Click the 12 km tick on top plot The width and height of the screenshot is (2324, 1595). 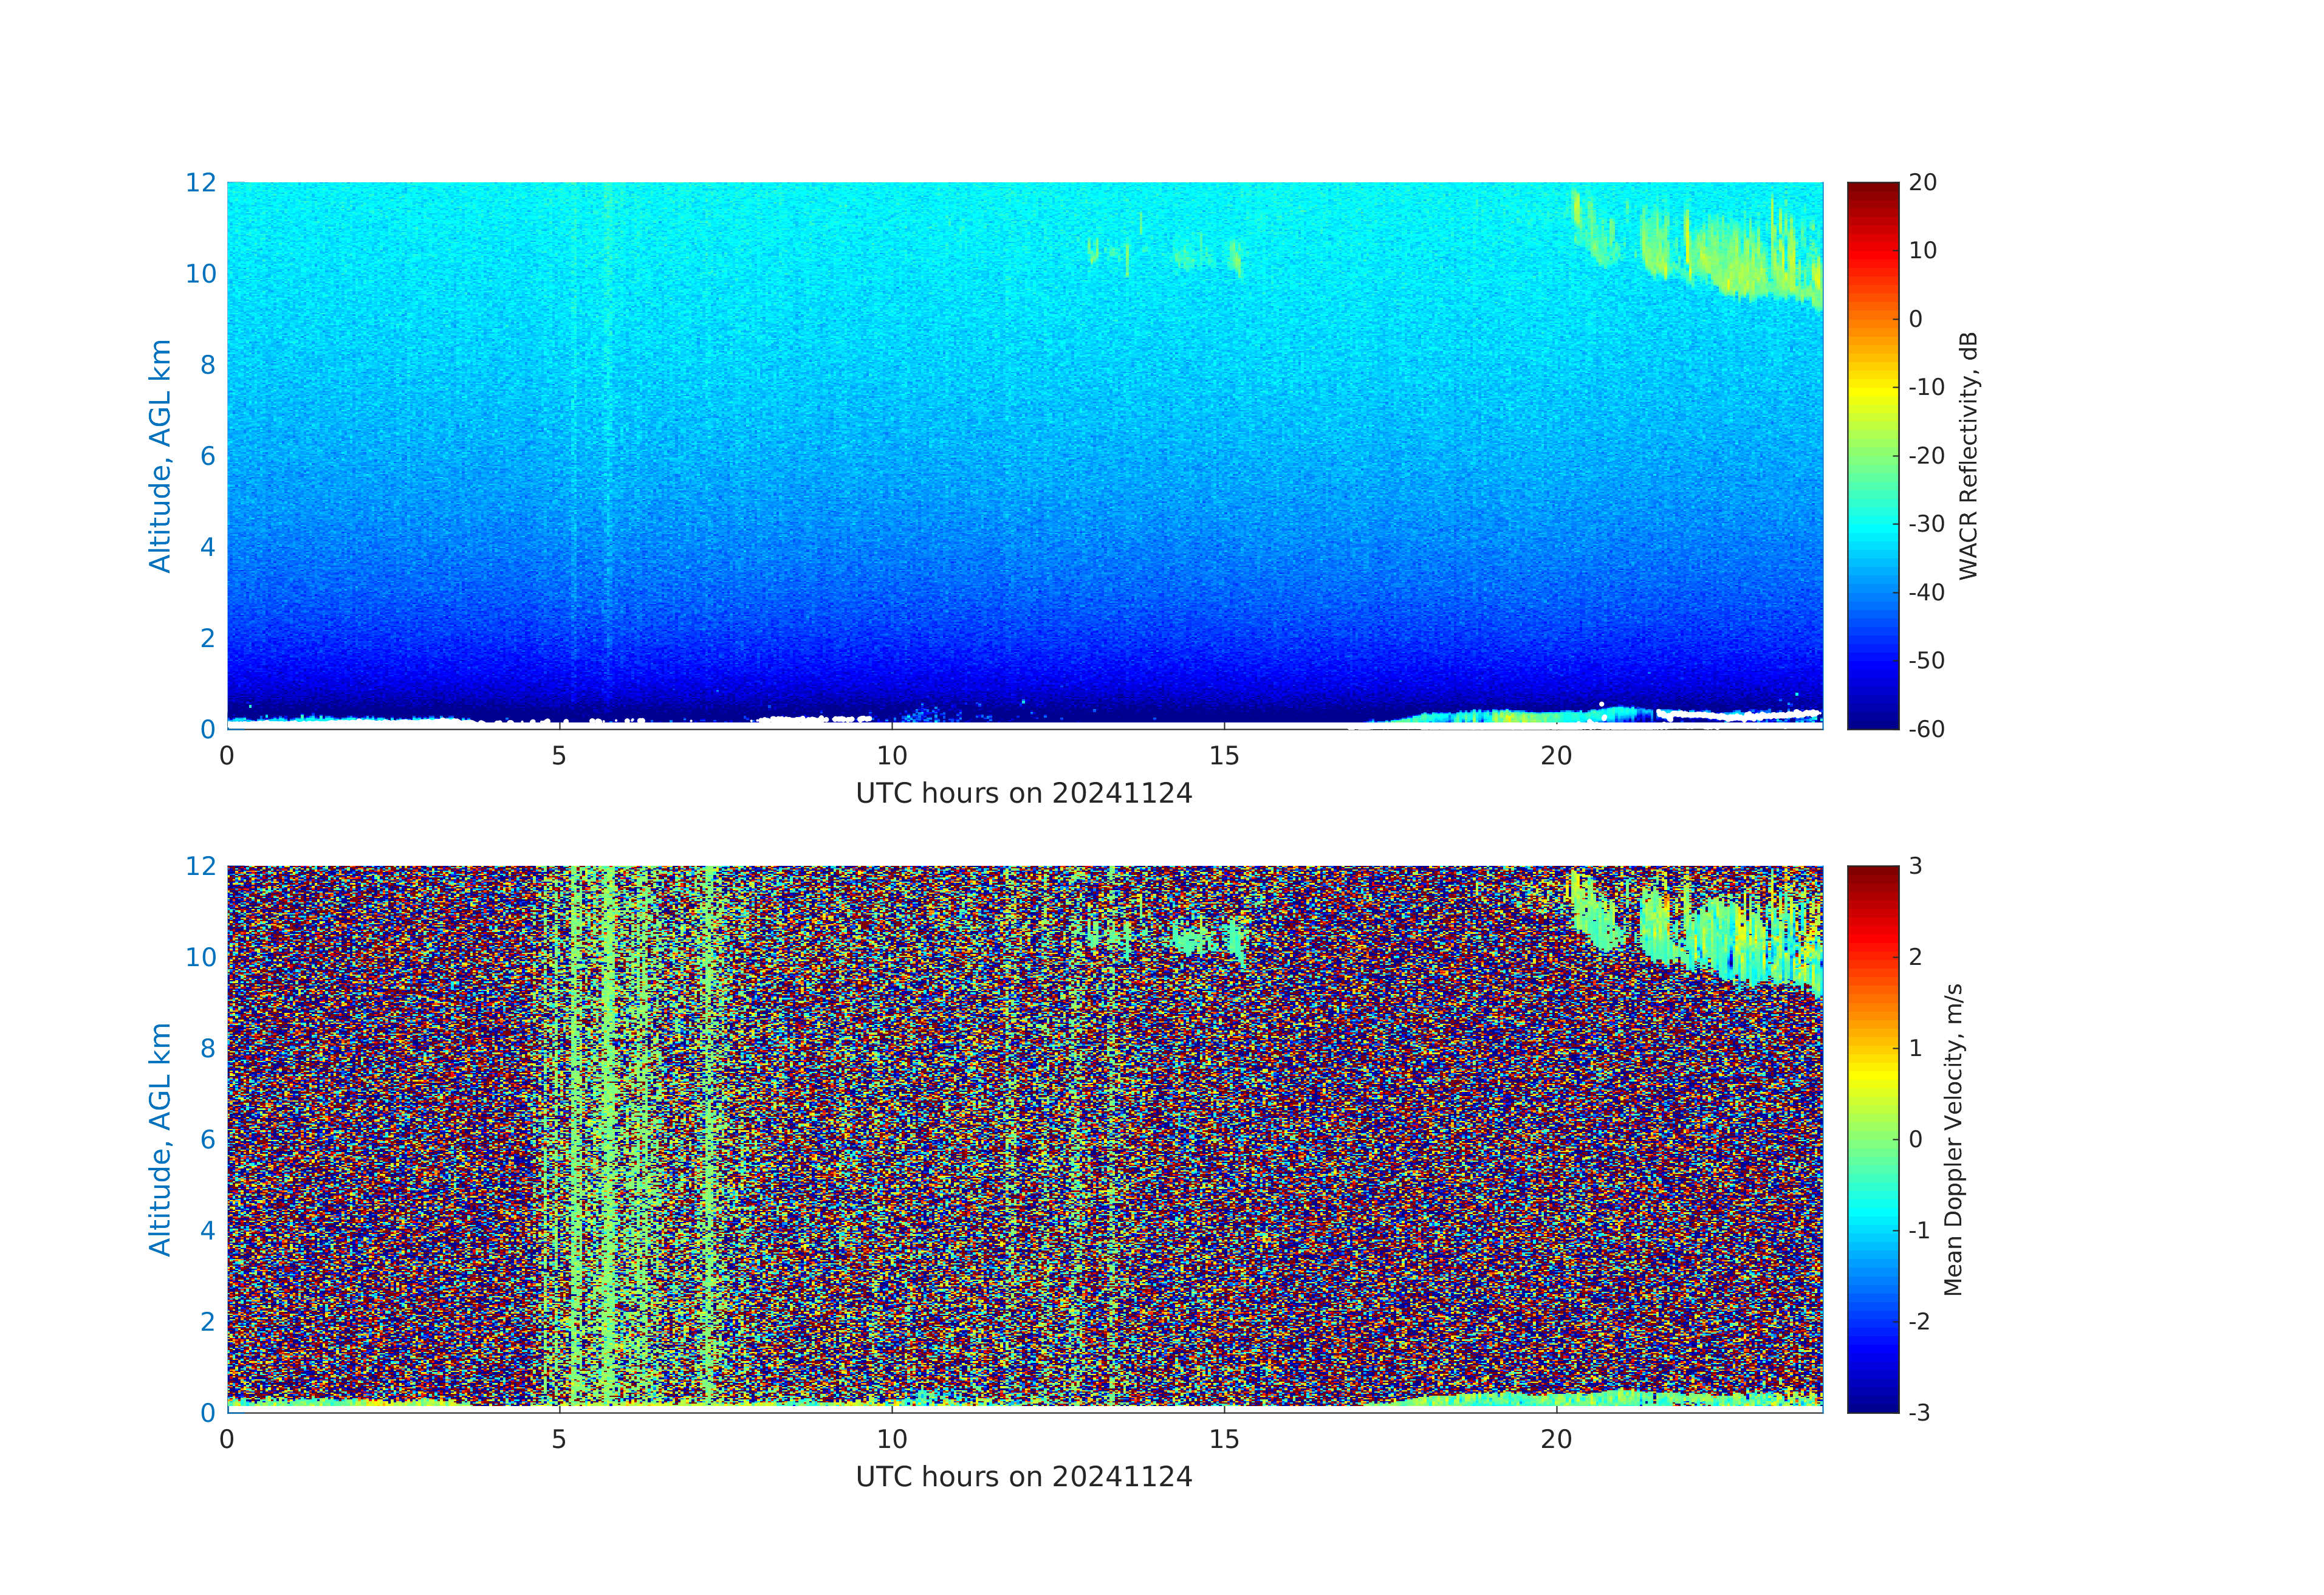tap(200, 183)
